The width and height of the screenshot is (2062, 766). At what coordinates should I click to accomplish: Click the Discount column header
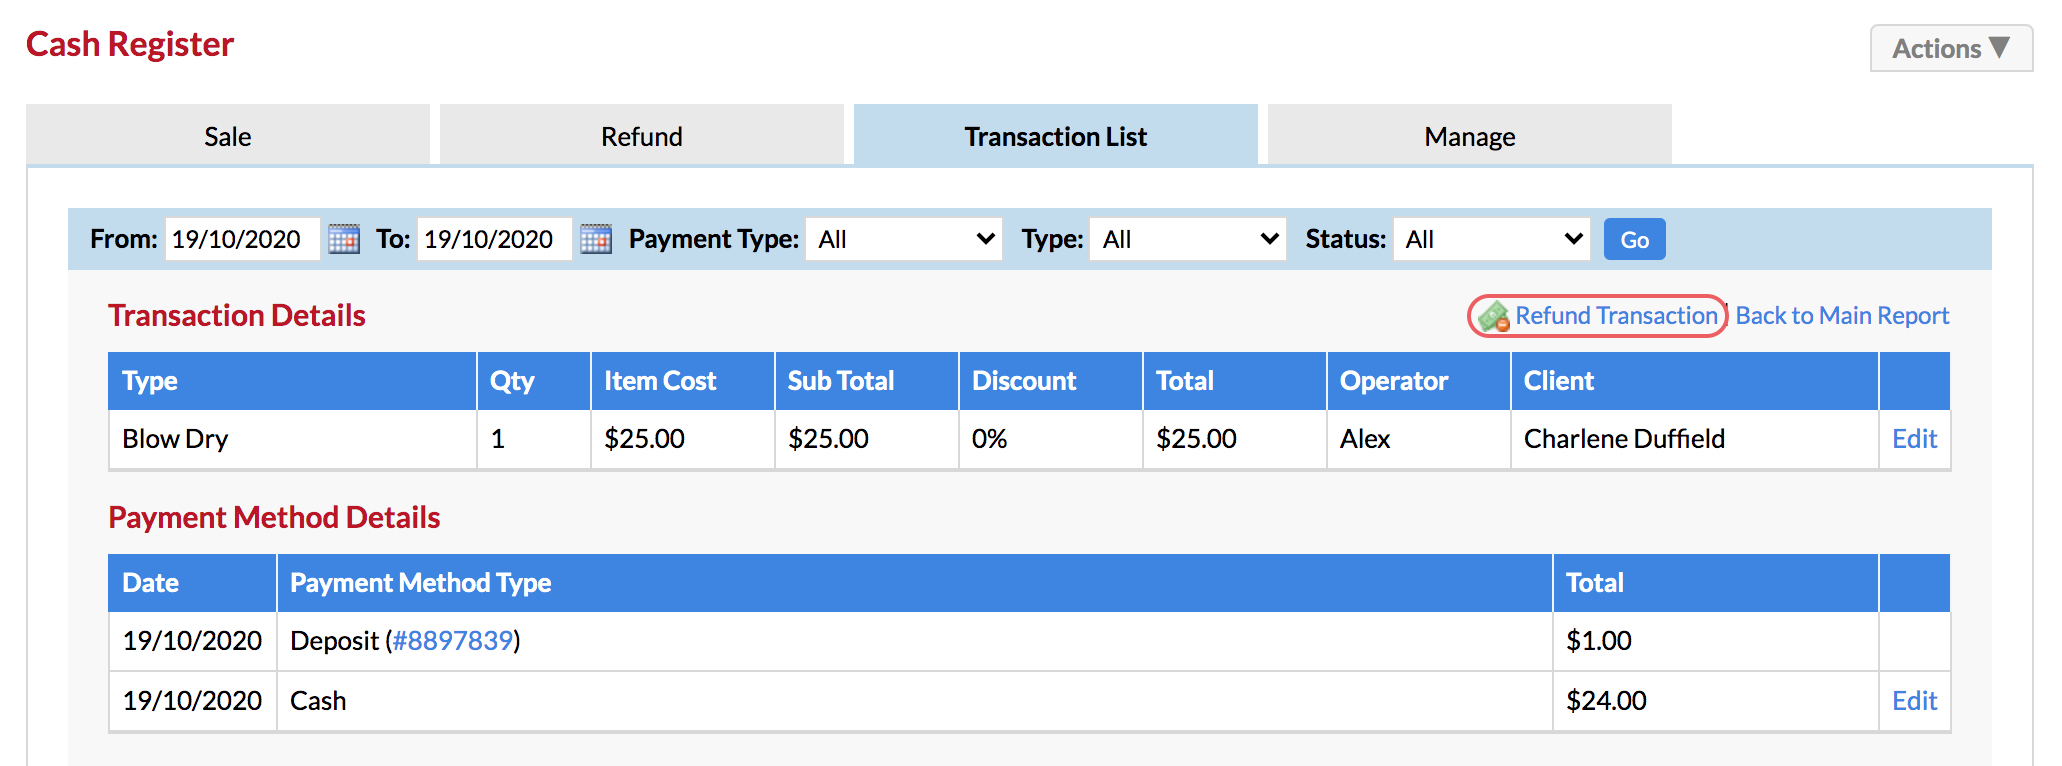point(1050,381)
